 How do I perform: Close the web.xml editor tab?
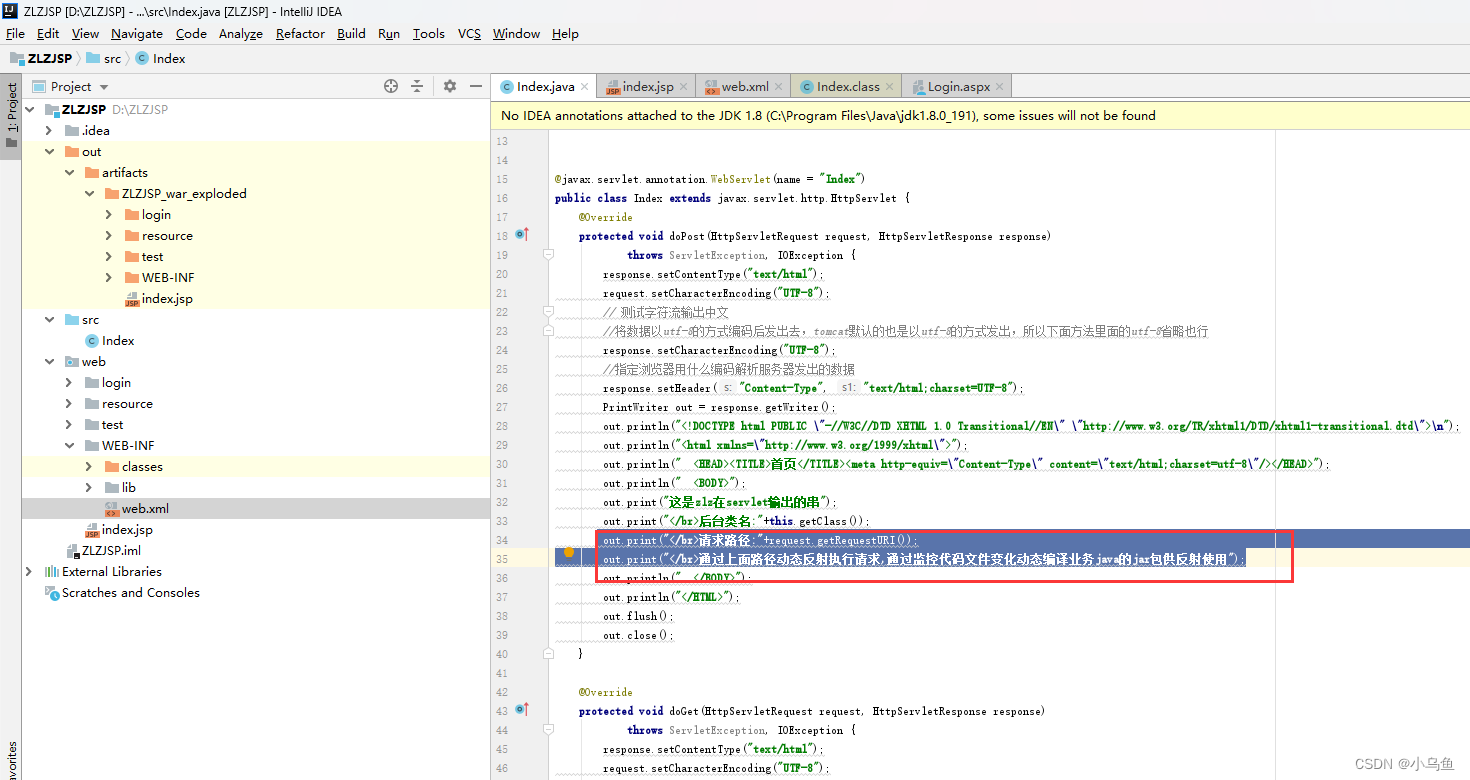(x=779, y=87)
